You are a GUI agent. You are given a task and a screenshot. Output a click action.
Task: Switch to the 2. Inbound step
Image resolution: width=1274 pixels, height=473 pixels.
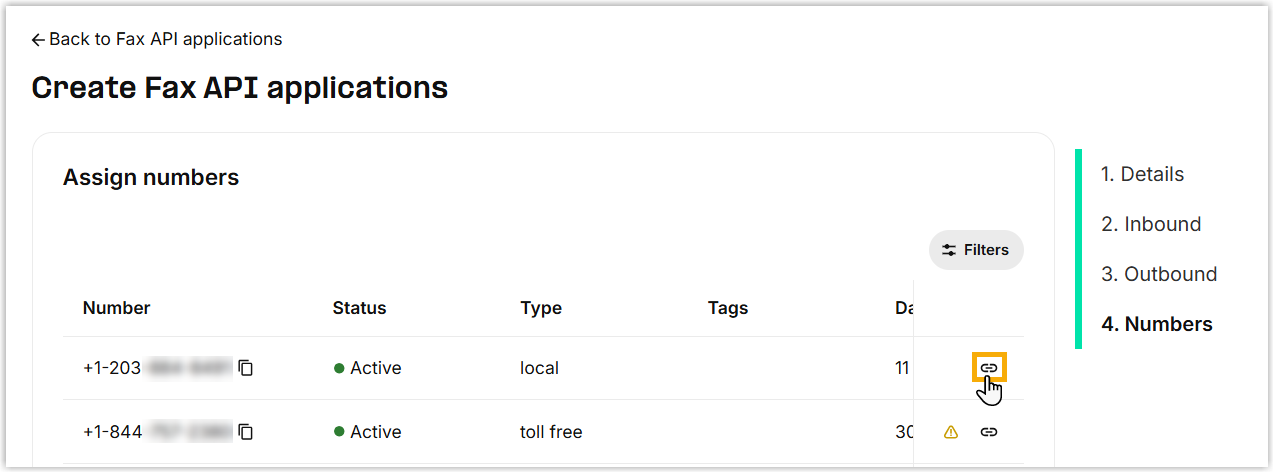coord(1151,224)
